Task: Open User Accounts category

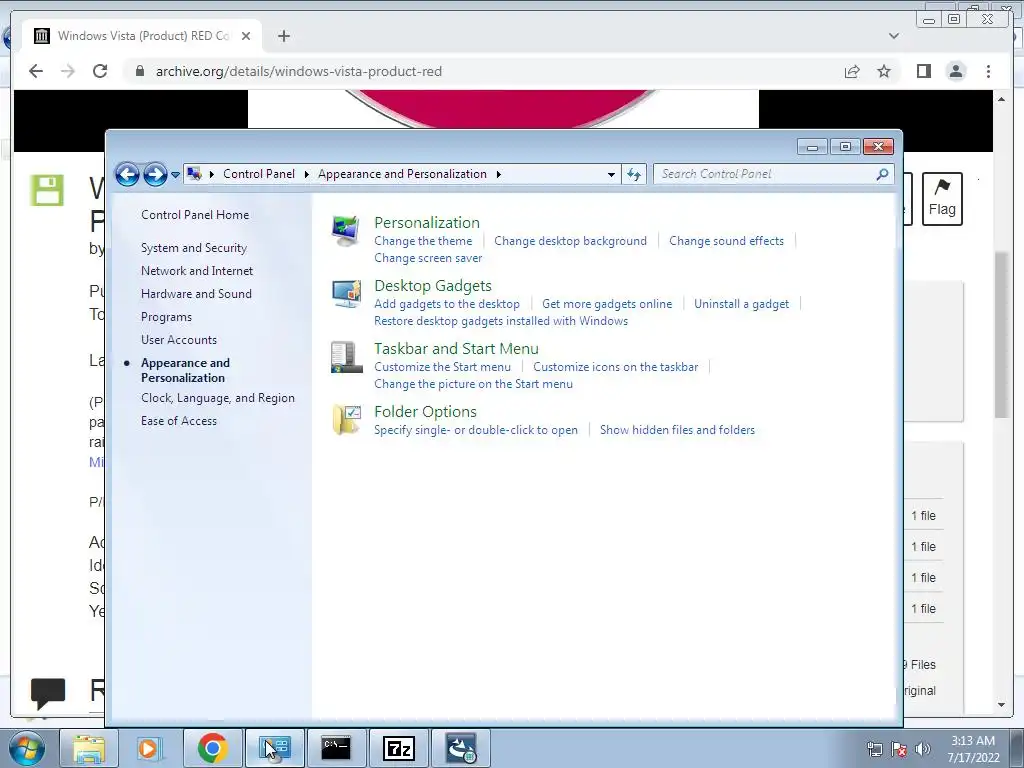Action: (x=179, y=340)
